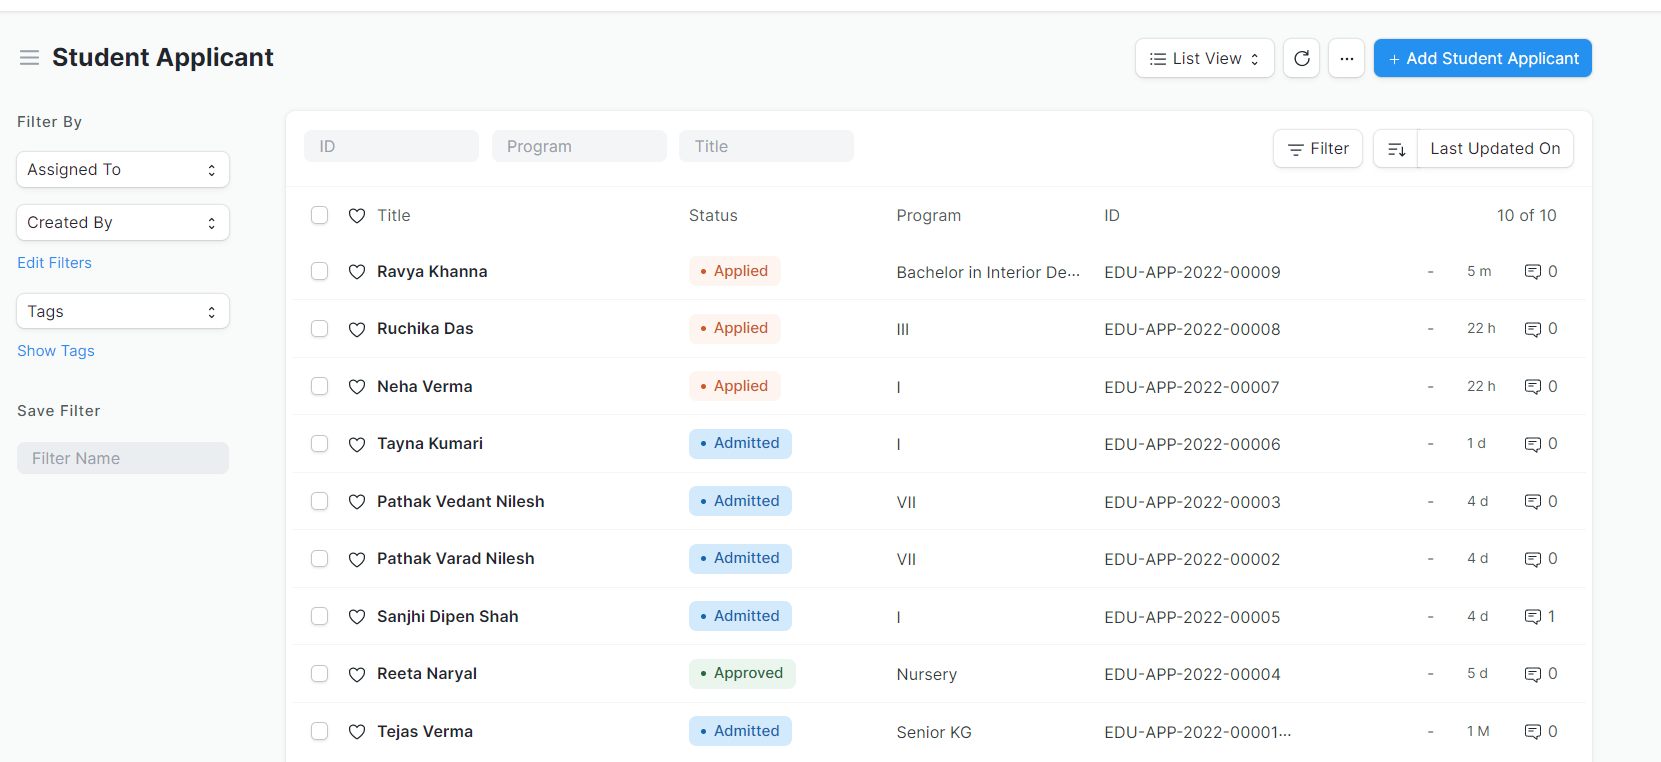Click the heart icon beside Reeta Naryal
Viewport: 1661px width, 762px height.
point(357,674)
